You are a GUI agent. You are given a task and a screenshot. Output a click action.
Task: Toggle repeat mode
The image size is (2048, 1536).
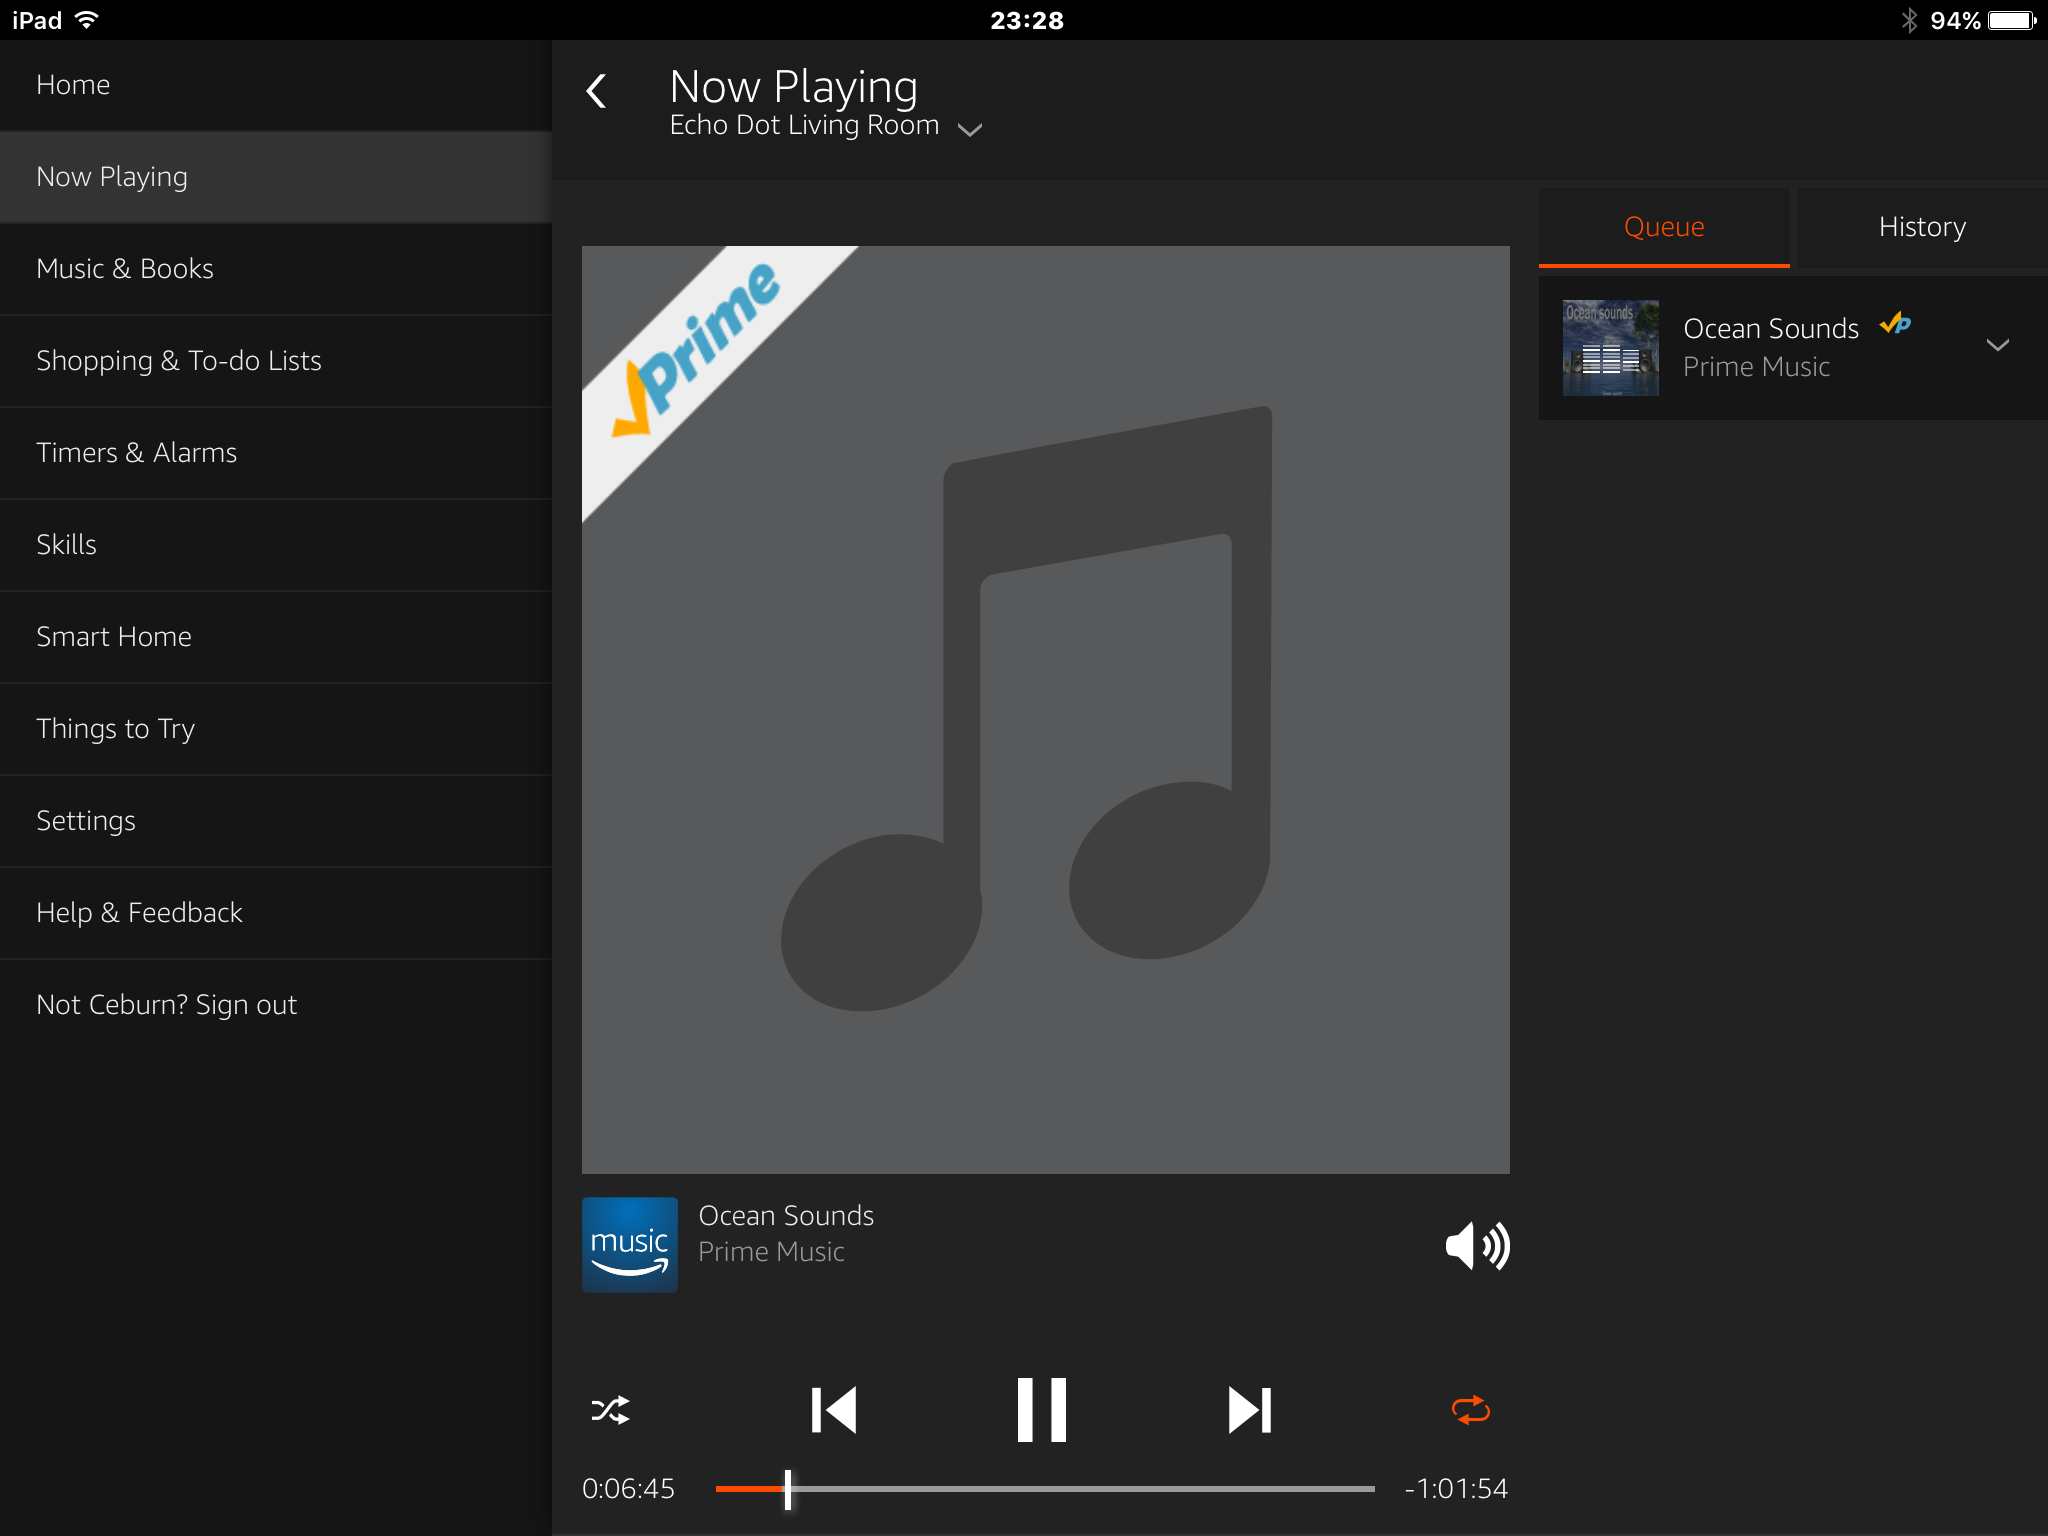pyautogui.click(x=1470, y=1410)
